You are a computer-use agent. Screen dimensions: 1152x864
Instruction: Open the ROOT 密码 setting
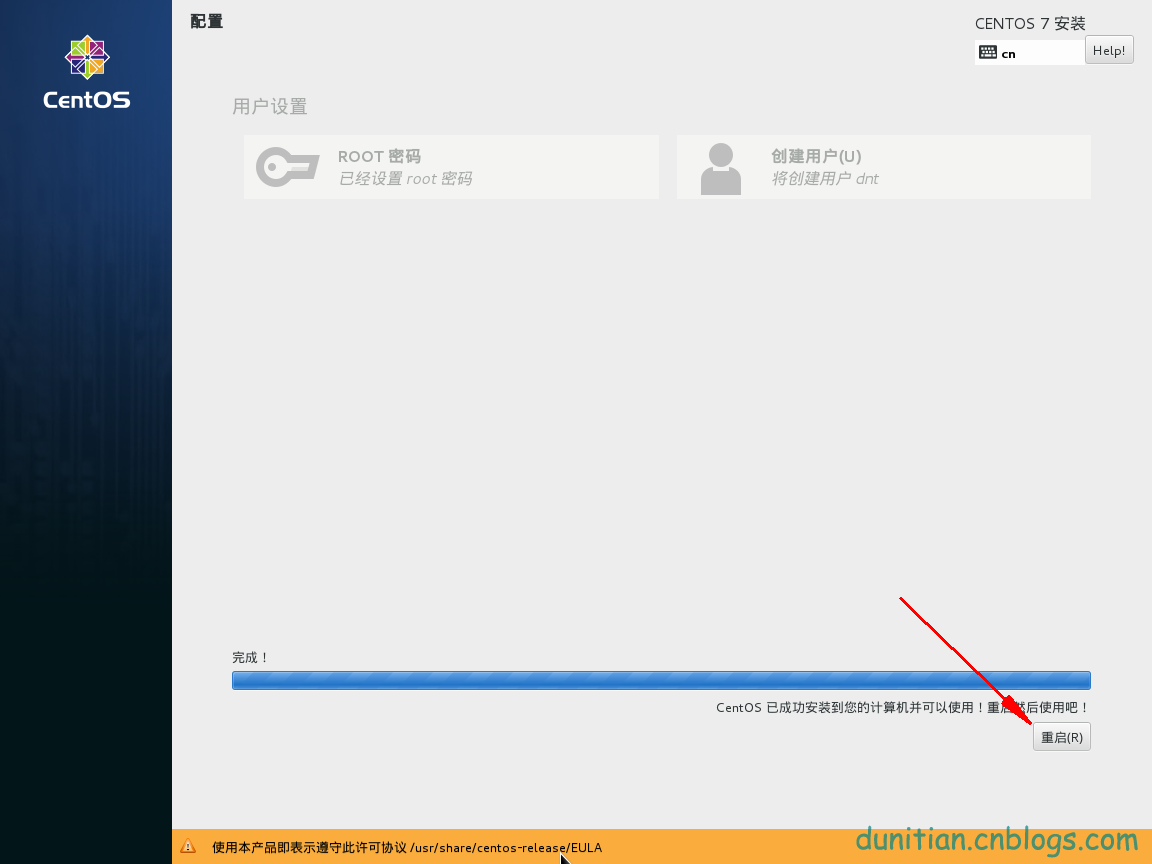[x=451, y=167]
